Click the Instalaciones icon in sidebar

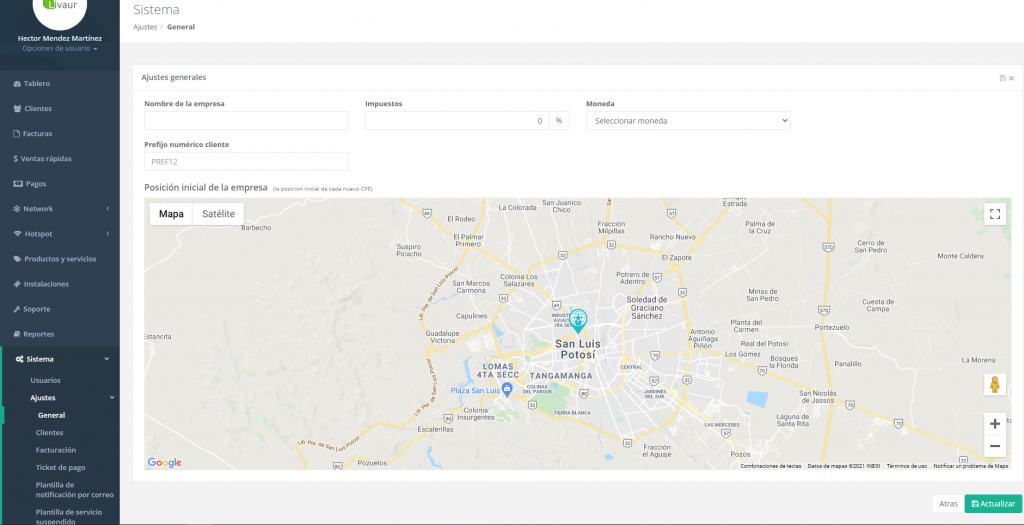[x=17, y=284]
